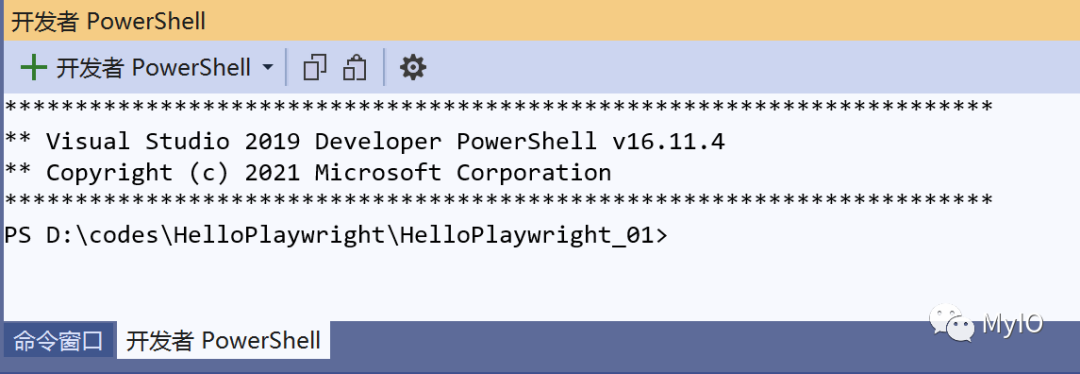
Task: Click the MyIO watermark text
Action: coord(1012,322)
